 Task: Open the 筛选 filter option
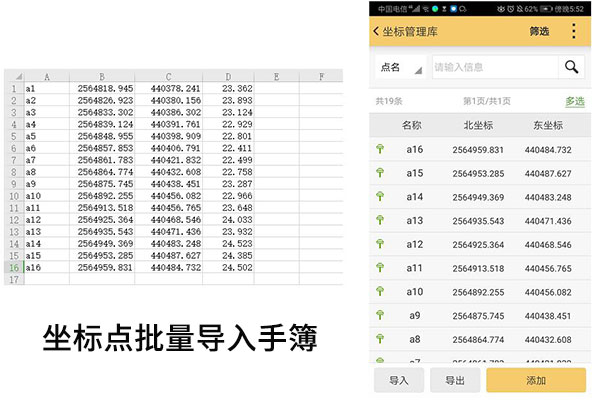[539, 31]
